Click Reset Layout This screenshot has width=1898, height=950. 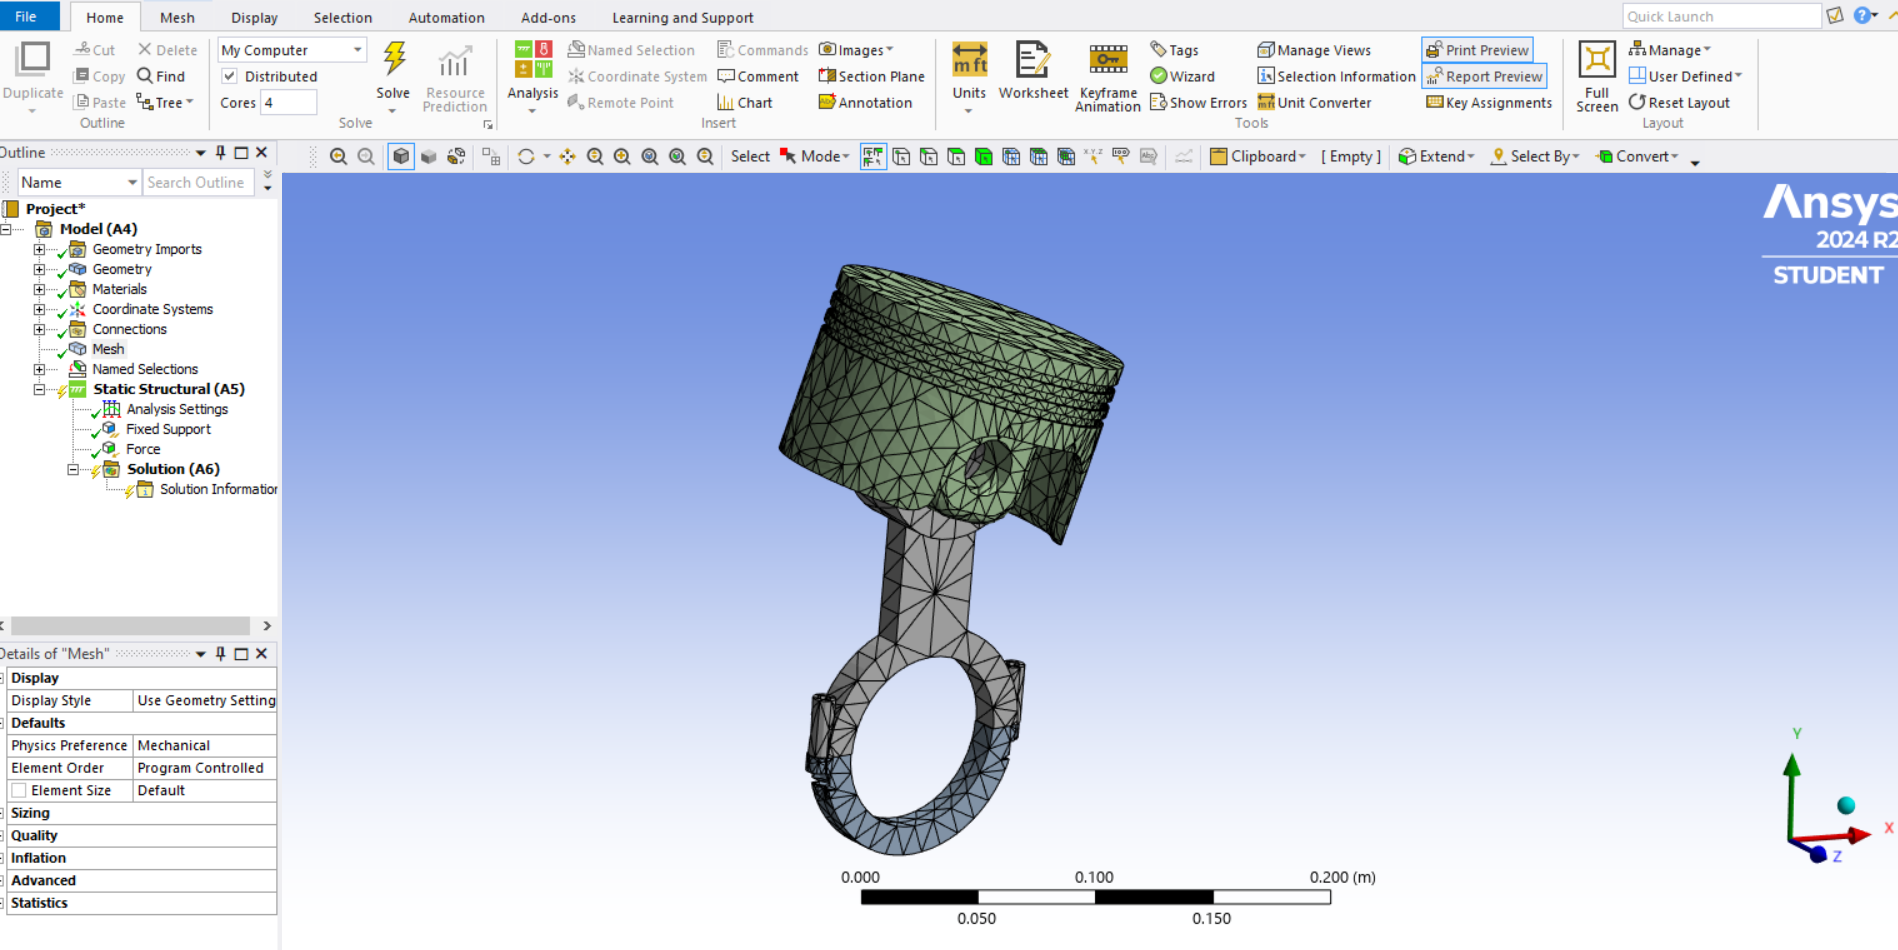coord(1679,103)
